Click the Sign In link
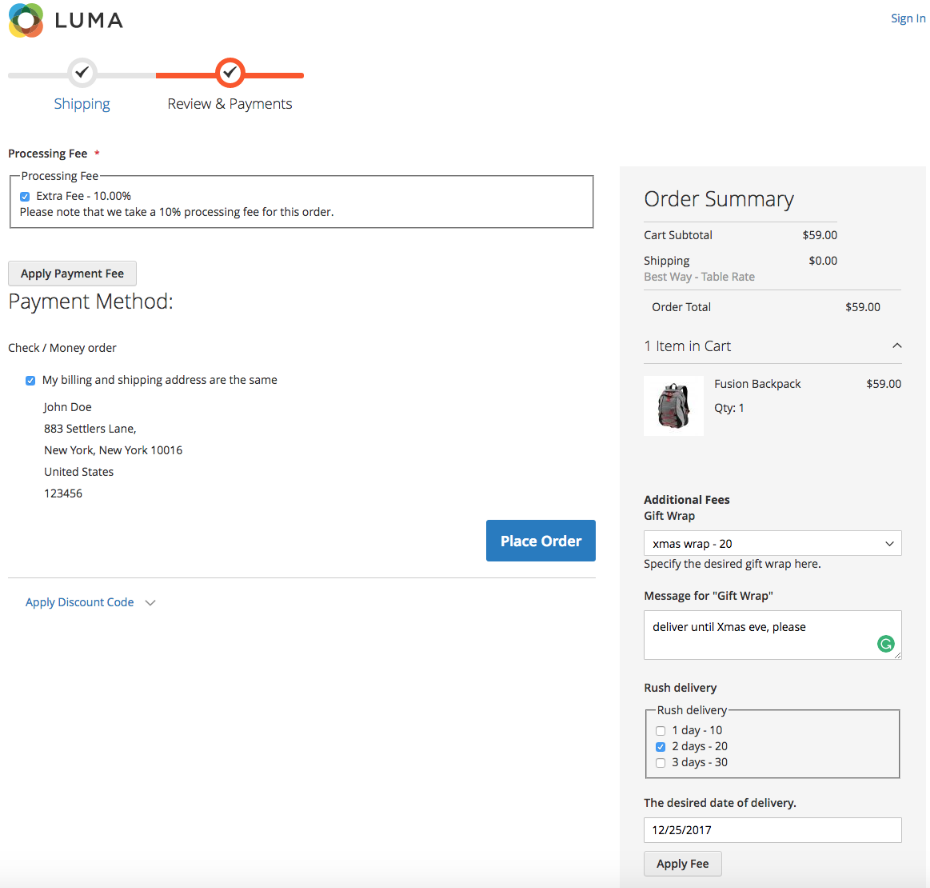The height and width of the screenshot is (888, 930). 907,18
